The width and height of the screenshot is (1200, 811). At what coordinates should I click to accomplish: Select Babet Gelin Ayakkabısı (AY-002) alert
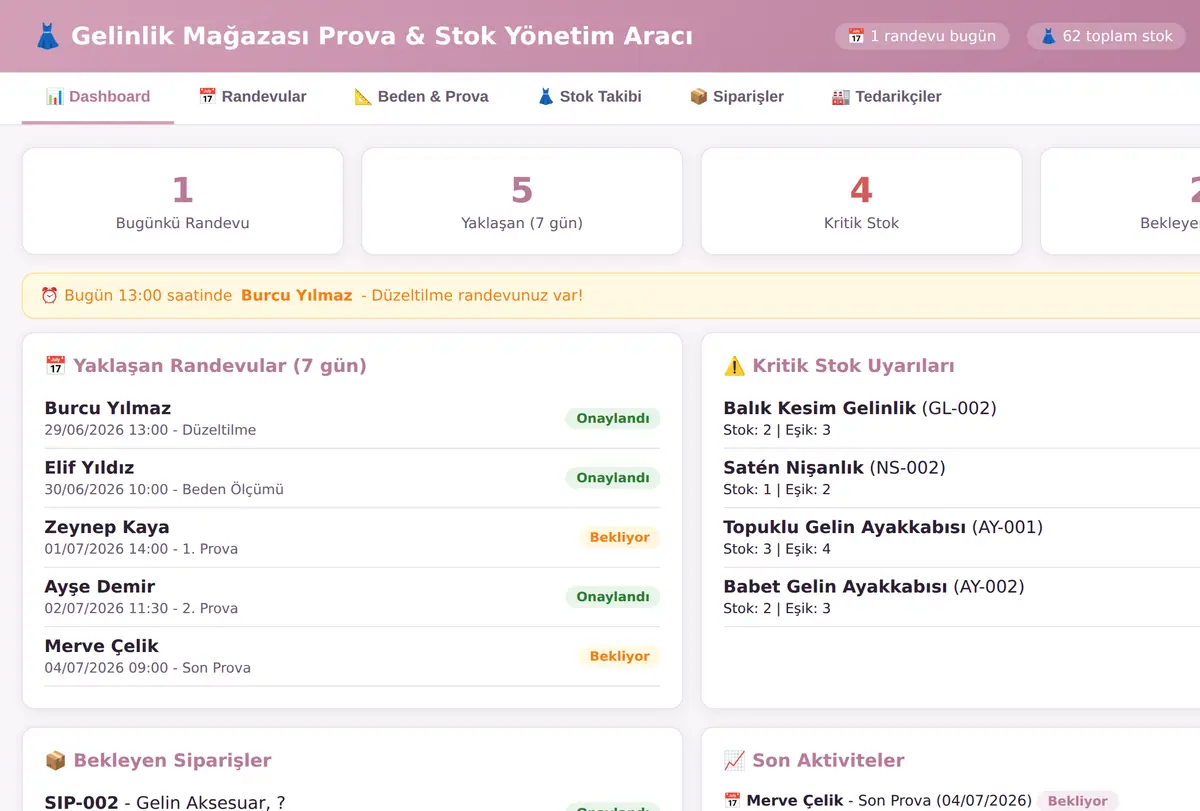tap(961, 597)
